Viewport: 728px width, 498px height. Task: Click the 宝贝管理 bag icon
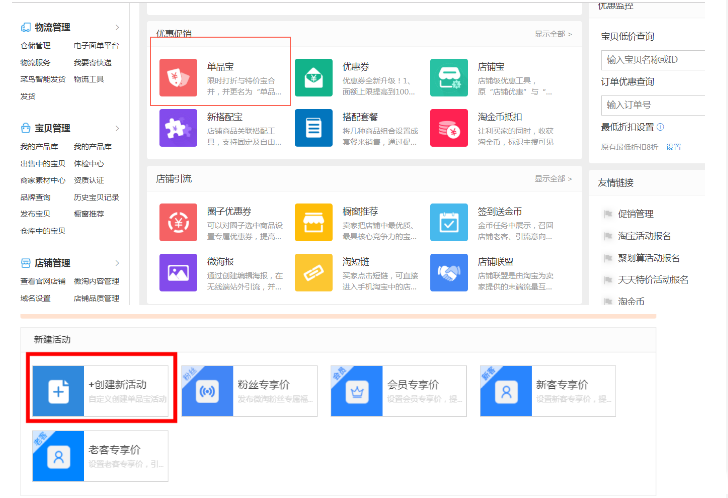click(x=26, y=128)
